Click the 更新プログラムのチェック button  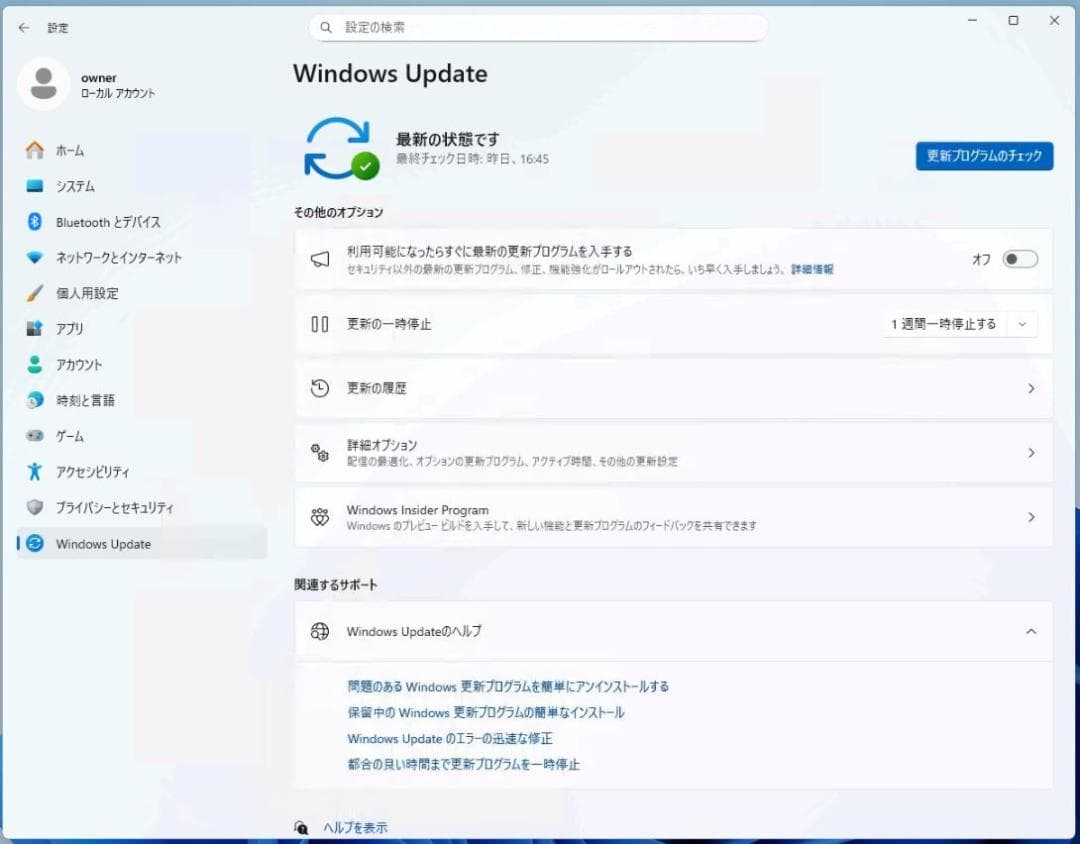pyautogui.click(x=984, y=156)
